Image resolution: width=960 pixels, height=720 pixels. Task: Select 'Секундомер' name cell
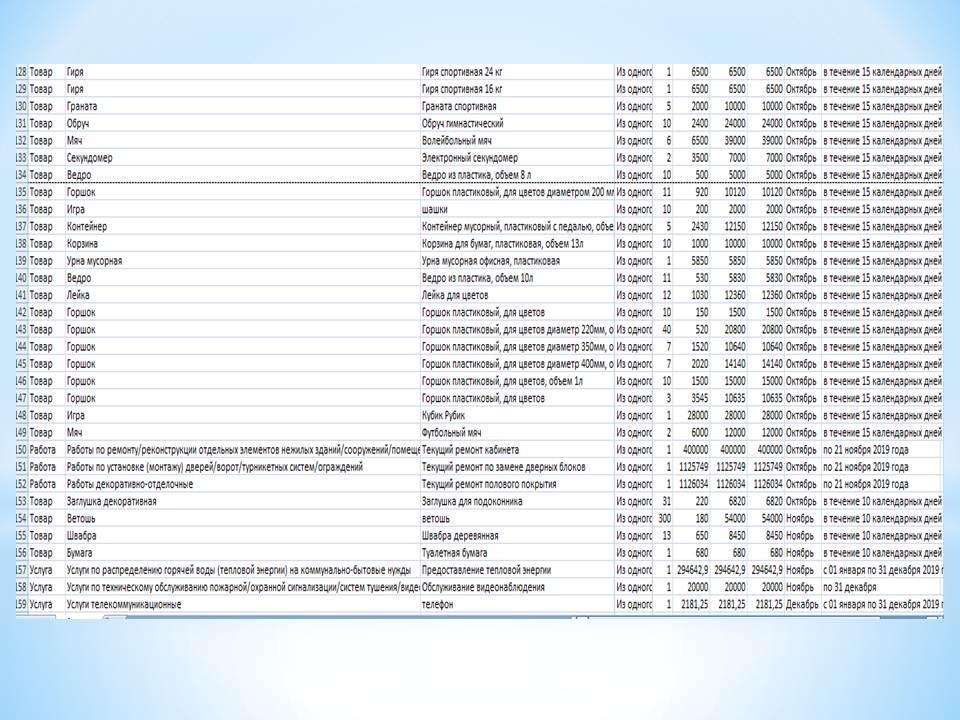(242, 157)
